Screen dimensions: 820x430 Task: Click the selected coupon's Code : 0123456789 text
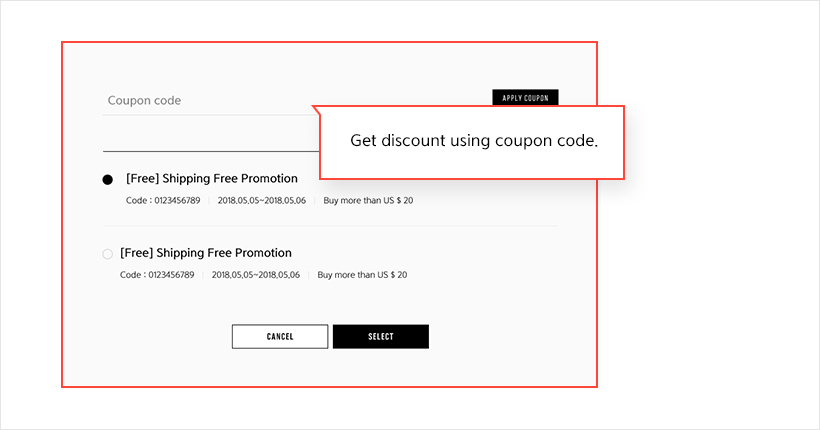pos(163,200)
